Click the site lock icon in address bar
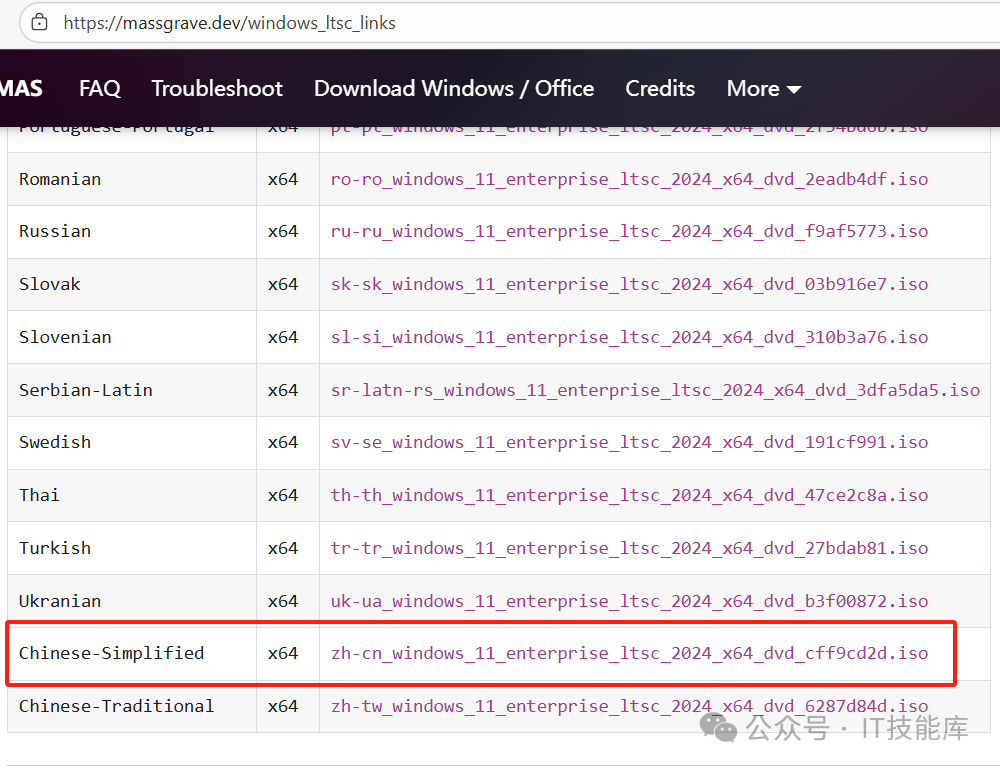 point(38,21)
